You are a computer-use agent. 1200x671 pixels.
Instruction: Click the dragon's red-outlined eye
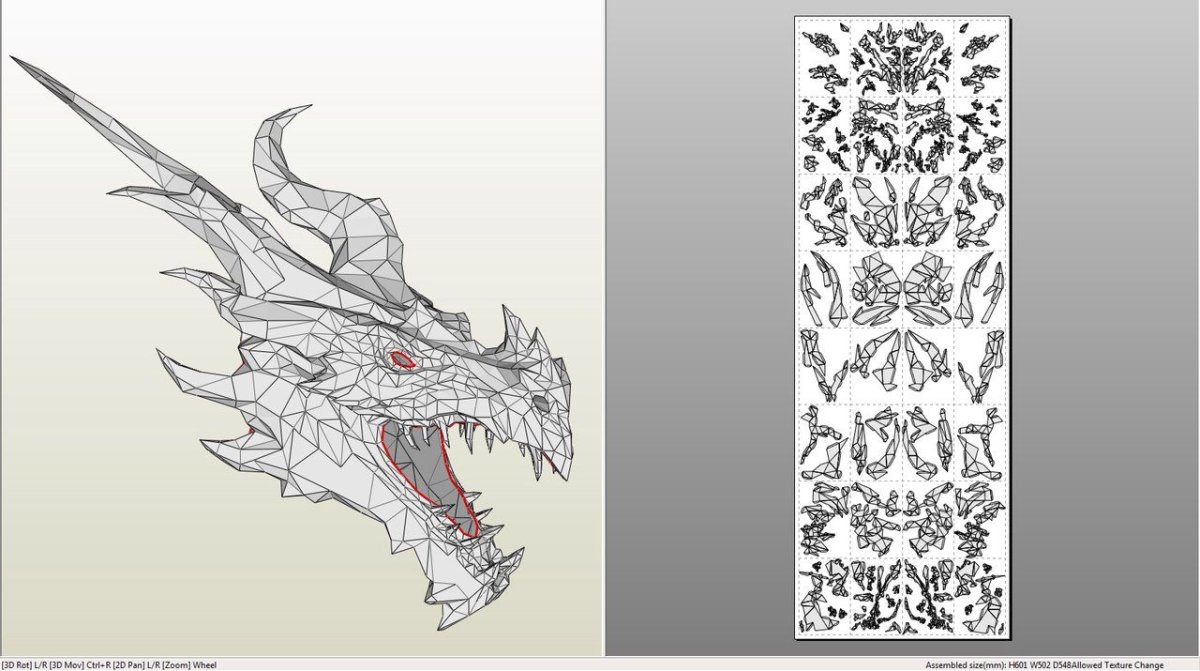click(x=402, y=359)
